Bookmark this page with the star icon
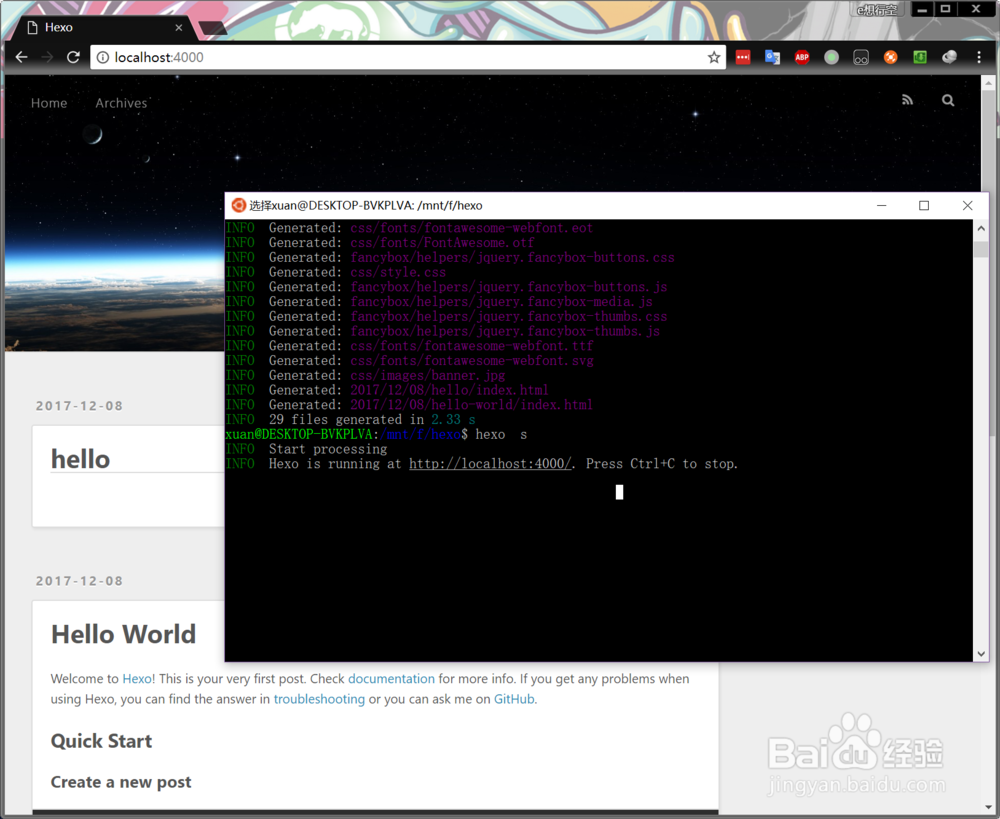1000x819 pixels. pyautogui.click(x=714, y=57)
